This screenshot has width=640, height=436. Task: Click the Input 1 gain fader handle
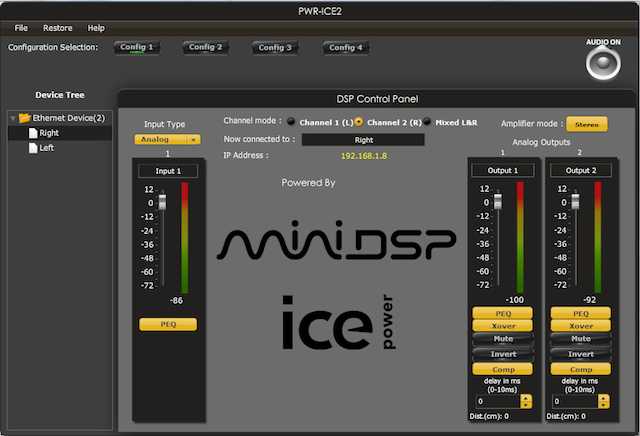162,202
